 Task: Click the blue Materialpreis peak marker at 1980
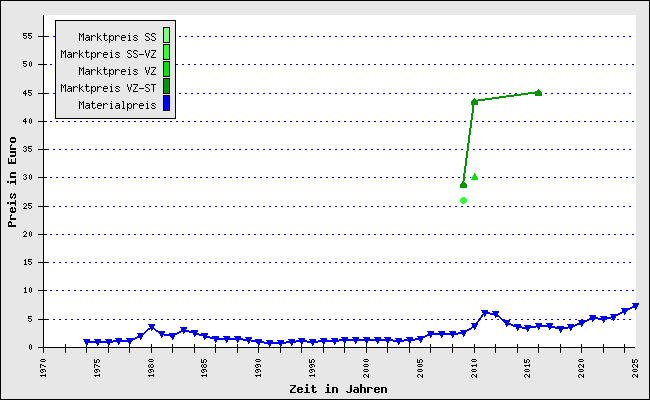point(151,327)
